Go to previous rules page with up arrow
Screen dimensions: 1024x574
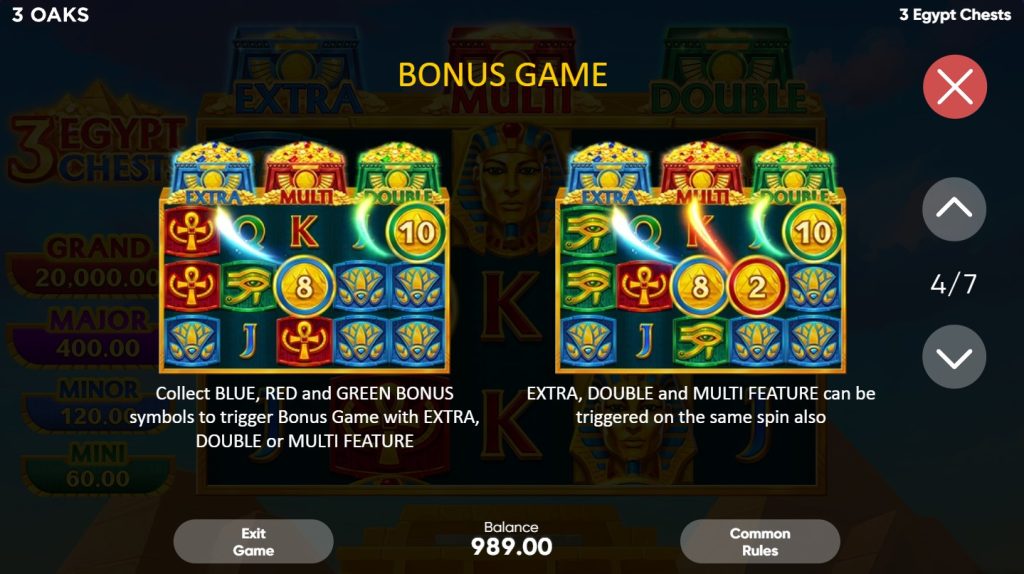point(954,209)
